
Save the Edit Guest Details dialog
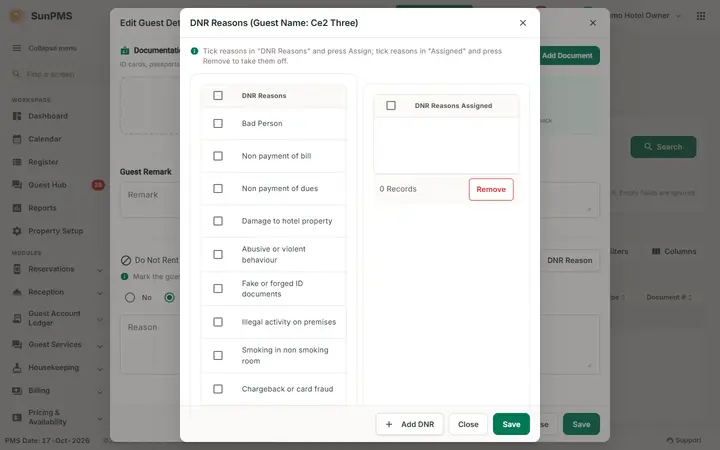coord(581,424)
